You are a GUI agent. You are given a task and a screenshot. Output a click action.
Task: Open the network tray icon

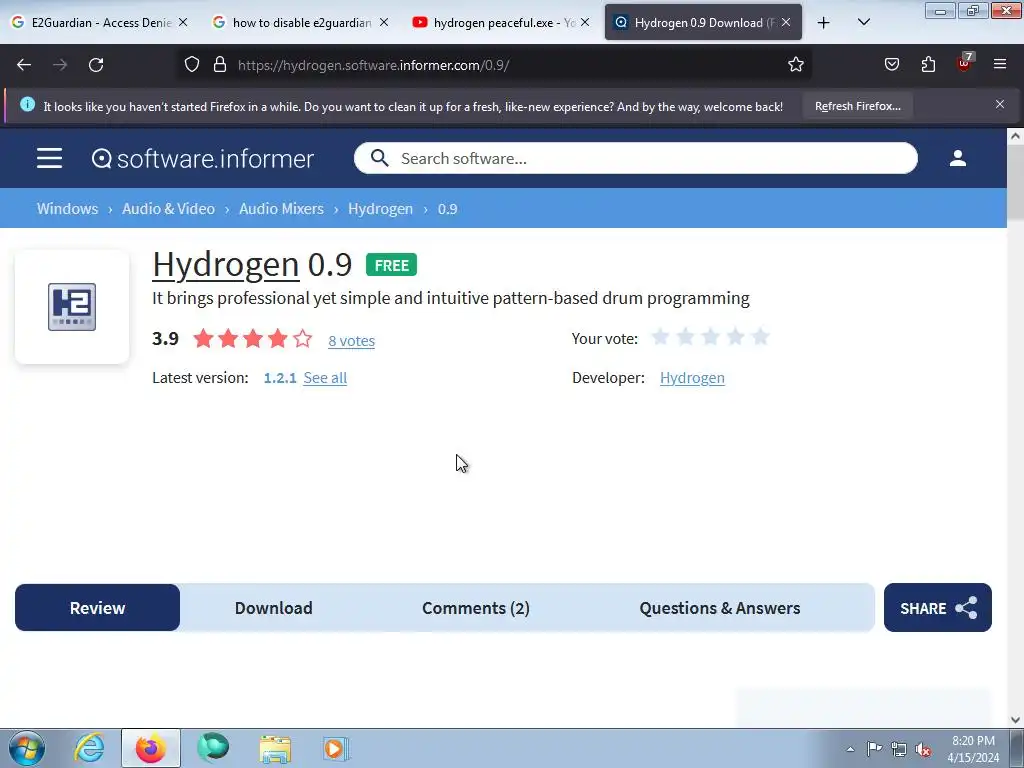point(899,750)
